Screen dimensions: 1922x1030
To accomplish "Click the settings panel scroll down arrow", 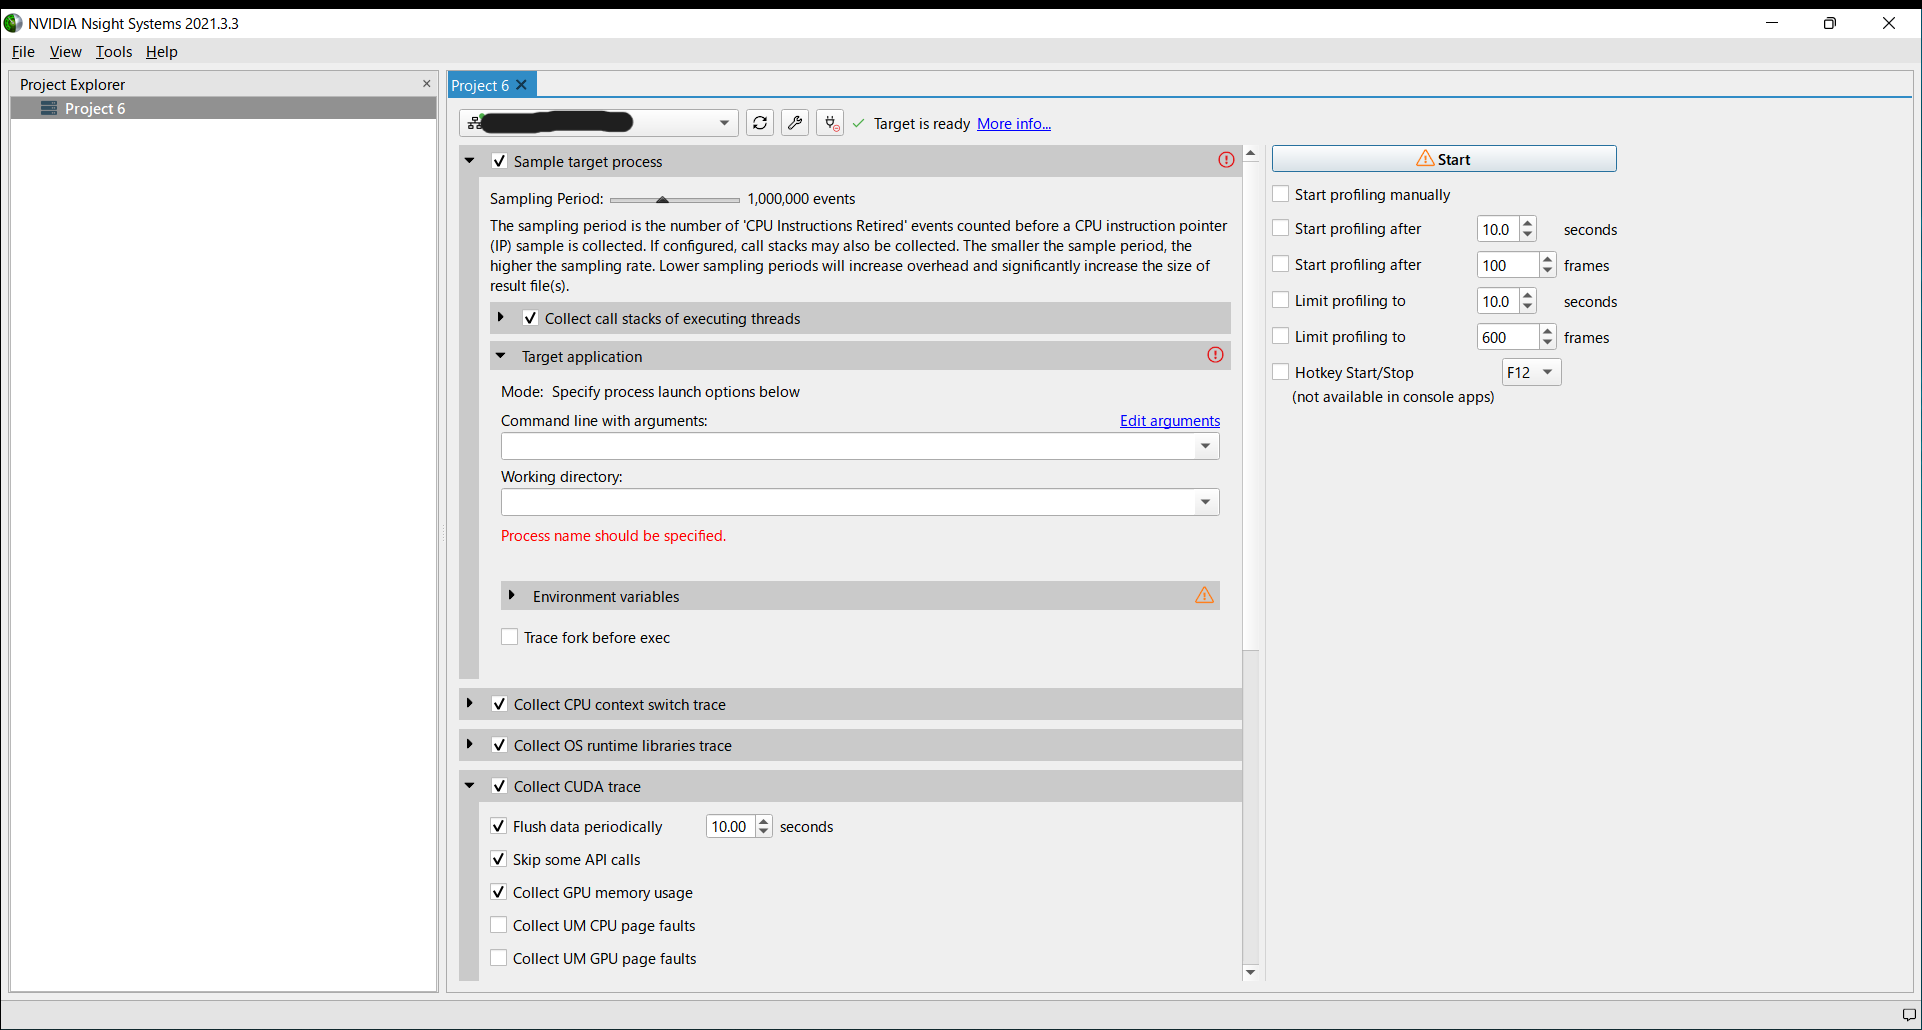I will pos(1250,972).
